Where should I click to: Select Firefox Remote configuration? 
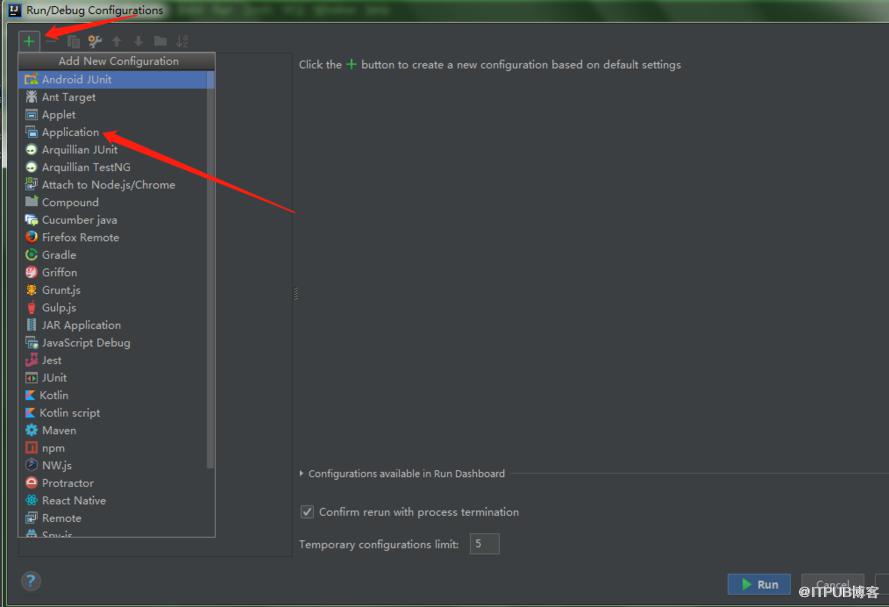(x=116, y=237)
